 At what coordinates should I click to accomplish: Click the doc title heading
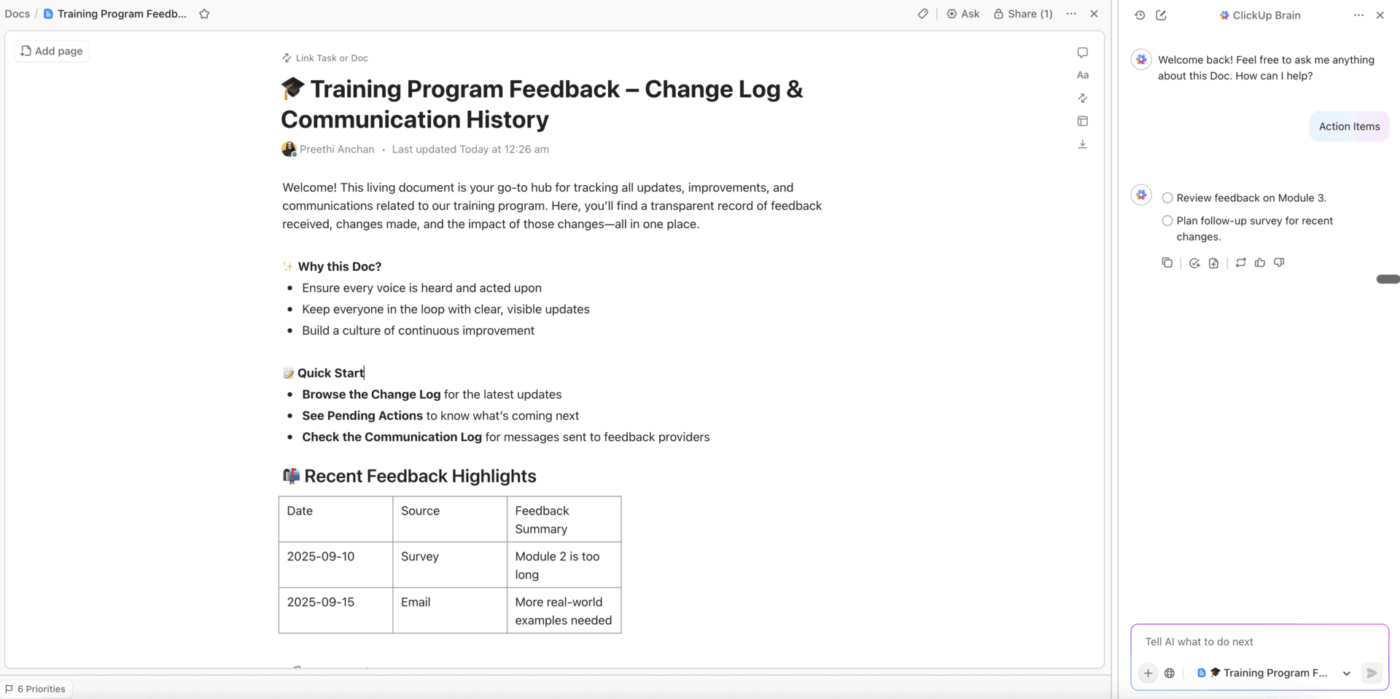(542, 104)
